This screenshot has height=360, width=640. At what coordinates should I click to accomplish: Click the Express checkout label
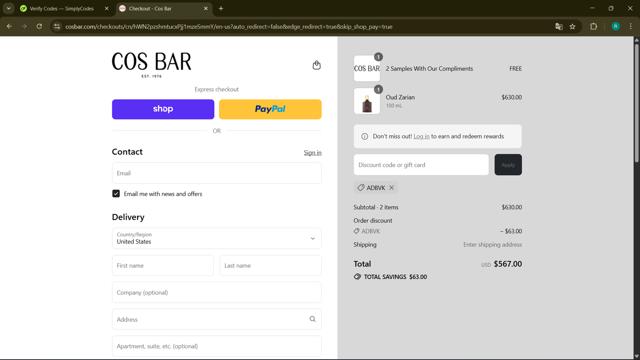click(216, 89)
